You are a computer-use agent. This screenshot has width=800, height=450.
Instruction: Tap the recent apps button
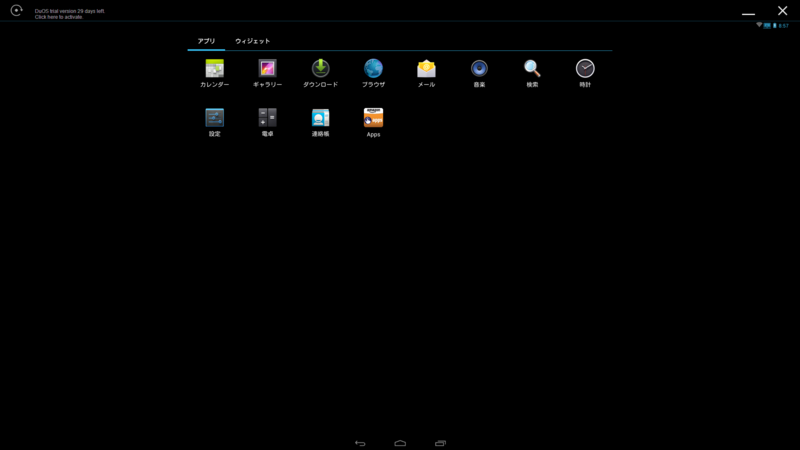point(440,443)
